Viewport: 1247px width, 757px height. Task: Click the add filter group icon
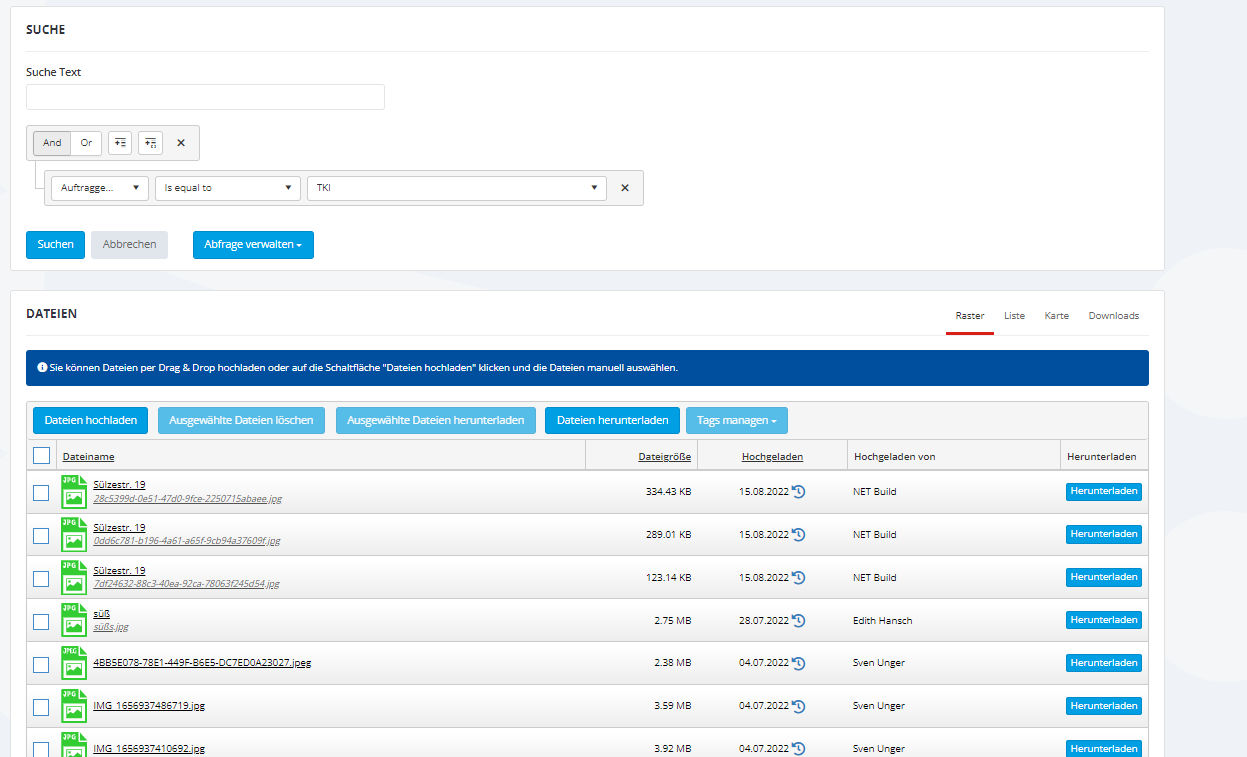click(150, 143)
